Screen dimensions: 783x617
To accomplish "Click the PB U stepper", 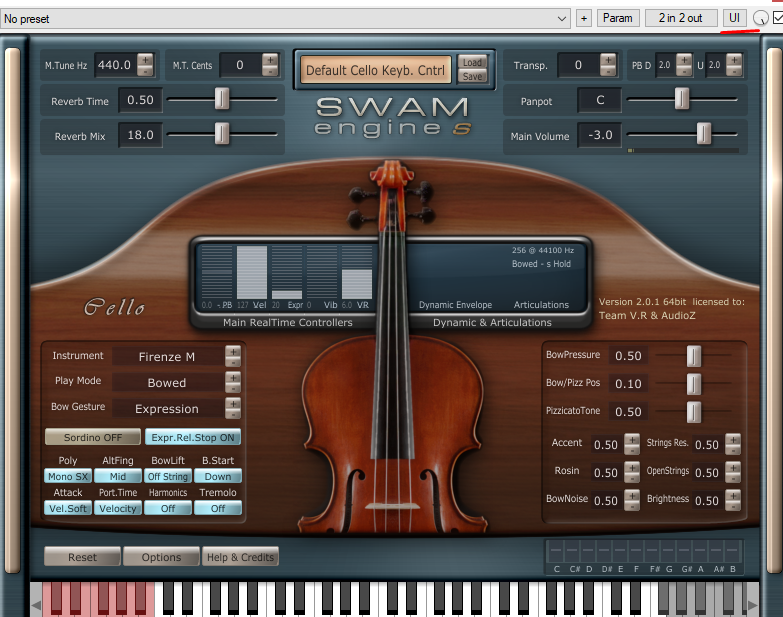I will click(734, 65).
